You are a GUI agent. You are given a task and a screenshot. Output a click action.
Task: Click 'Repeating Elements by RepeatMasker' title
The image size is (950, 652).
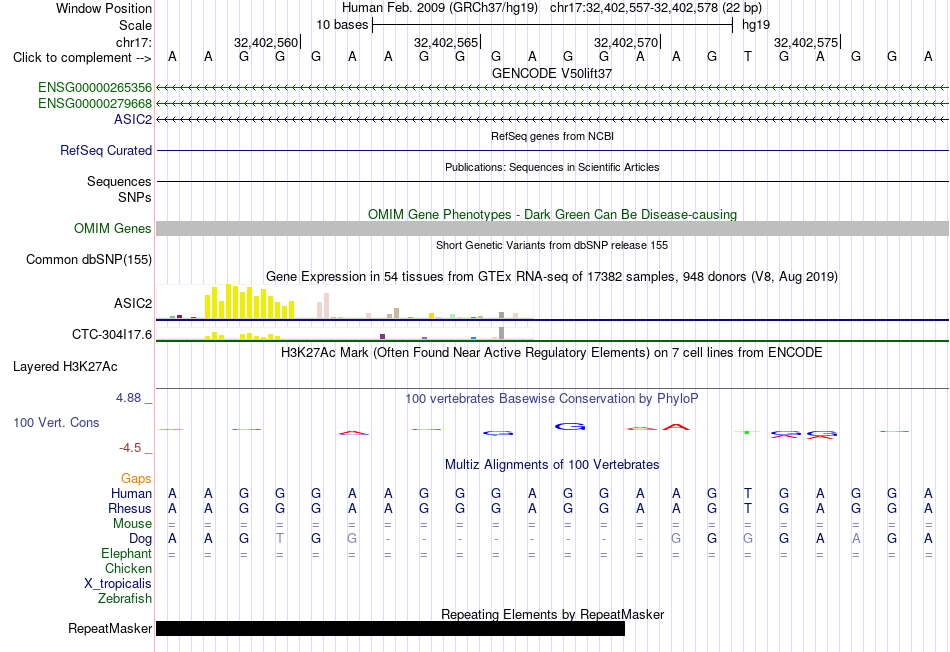coord(552,614)
